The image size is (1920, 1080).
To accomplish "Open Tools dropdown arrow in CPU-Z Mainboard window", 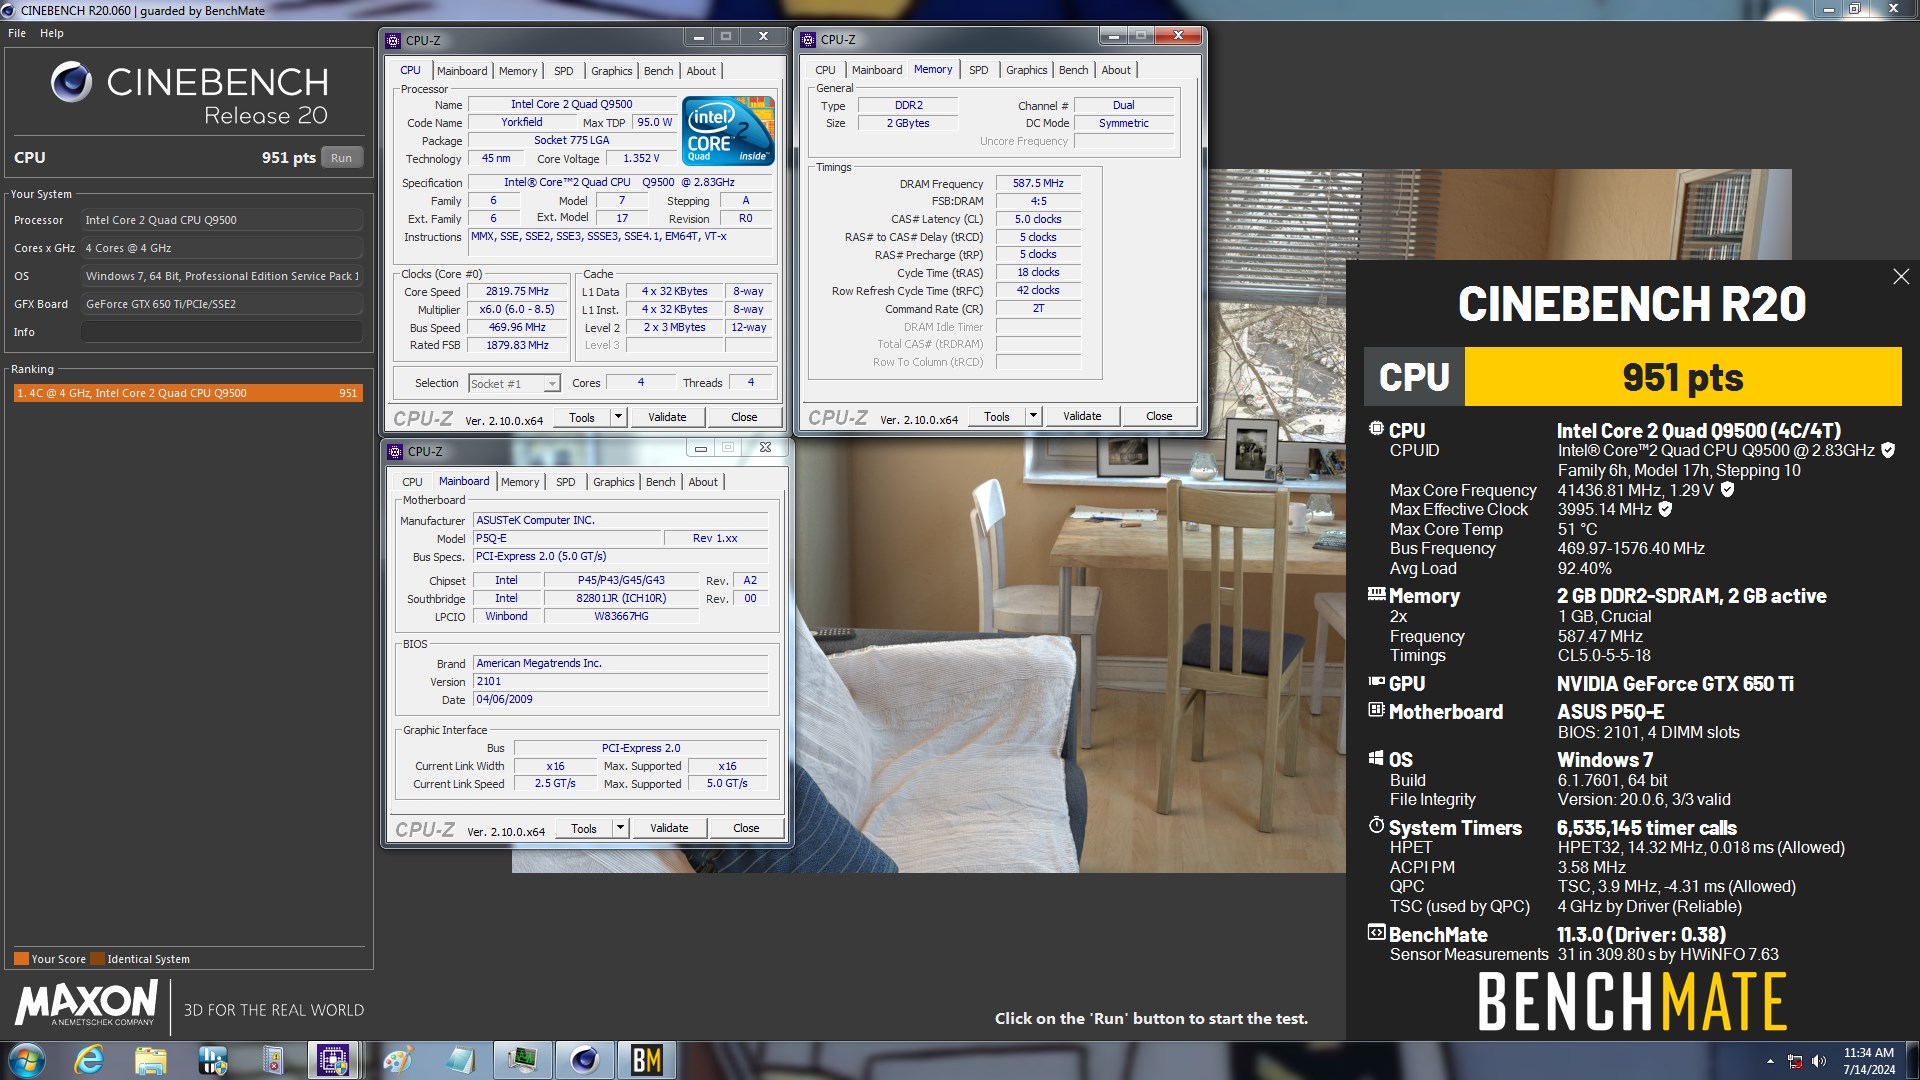I will click(620, 828).
